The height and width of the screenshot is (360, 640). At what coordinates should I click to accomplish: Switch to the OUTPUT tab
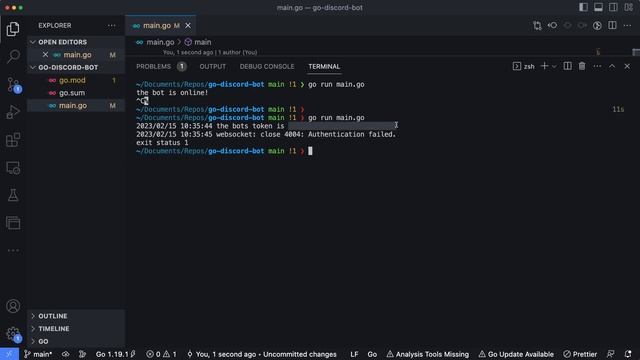click(x=212, y=67)
